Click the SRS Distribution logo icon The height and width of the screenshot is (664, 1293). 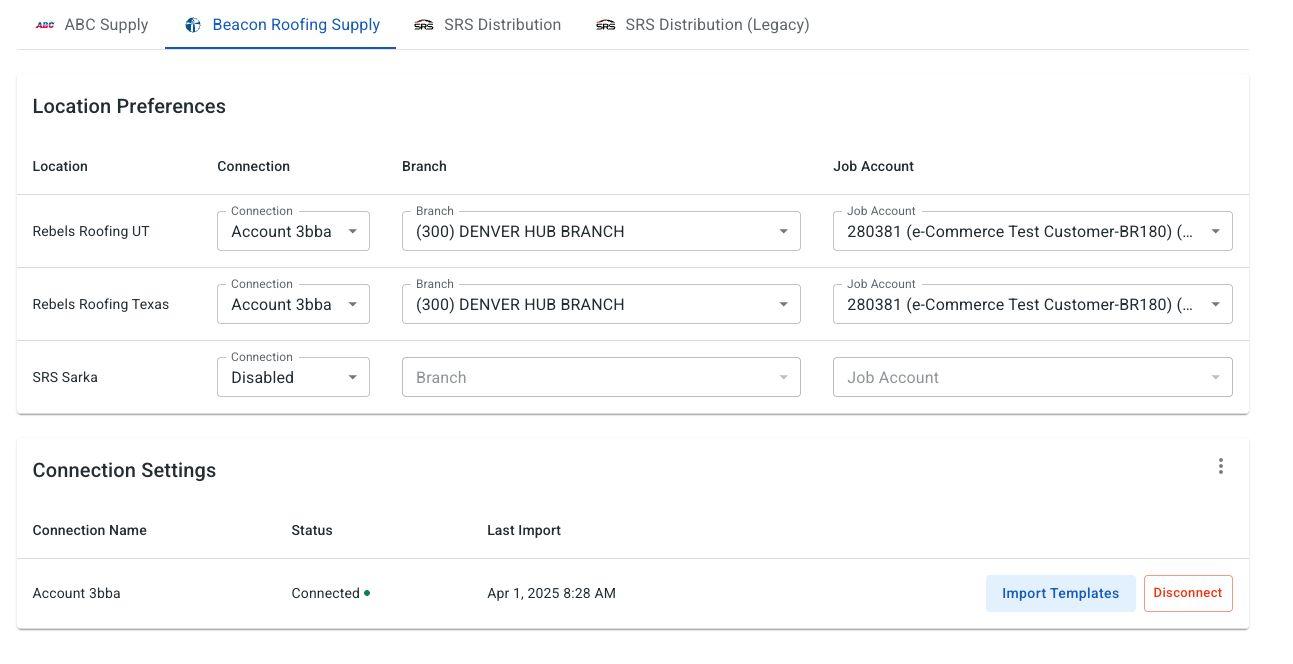(x=424, y=25)
